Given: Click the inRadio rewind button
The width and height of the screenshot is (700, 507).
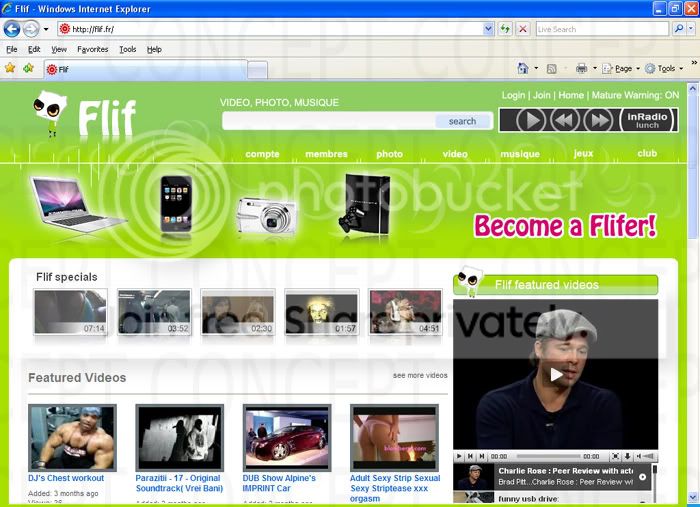Looking at the screenshot, I should click(x=565, y=120).
